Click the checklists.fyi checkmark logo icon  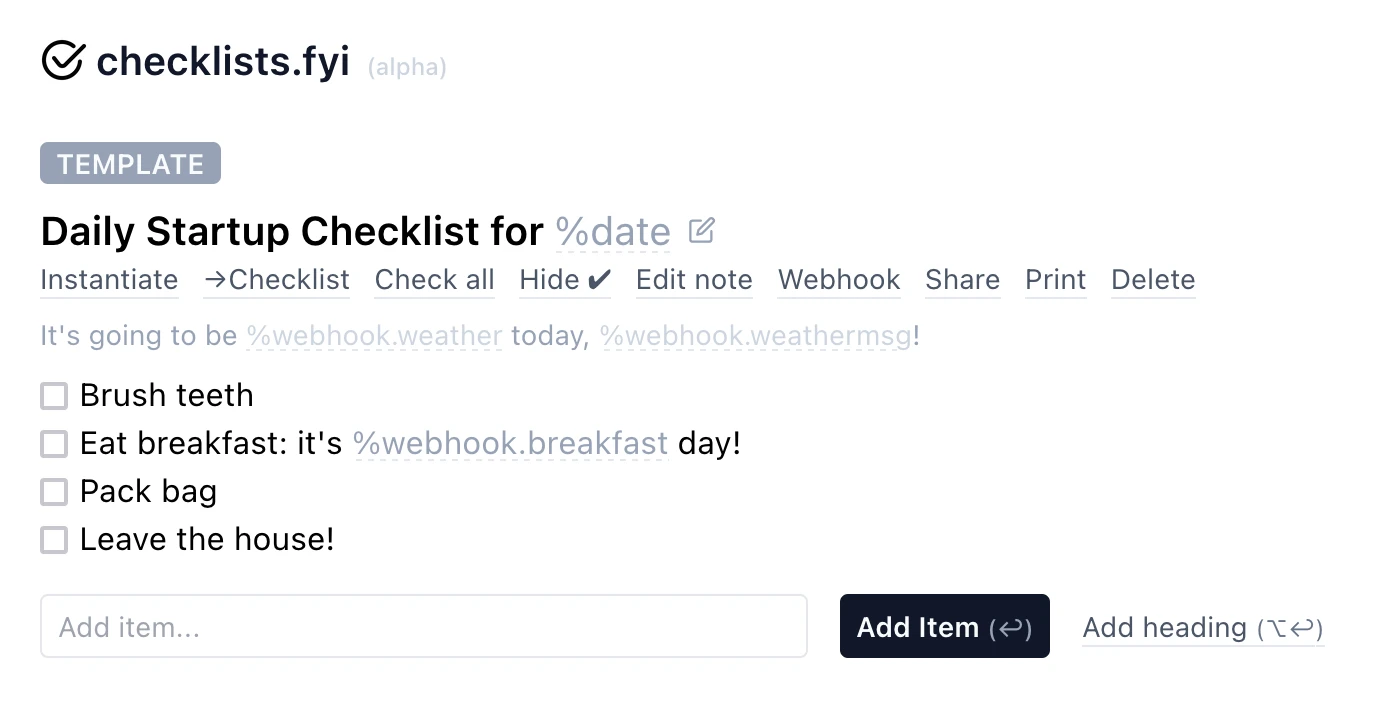tap(63, 60)
